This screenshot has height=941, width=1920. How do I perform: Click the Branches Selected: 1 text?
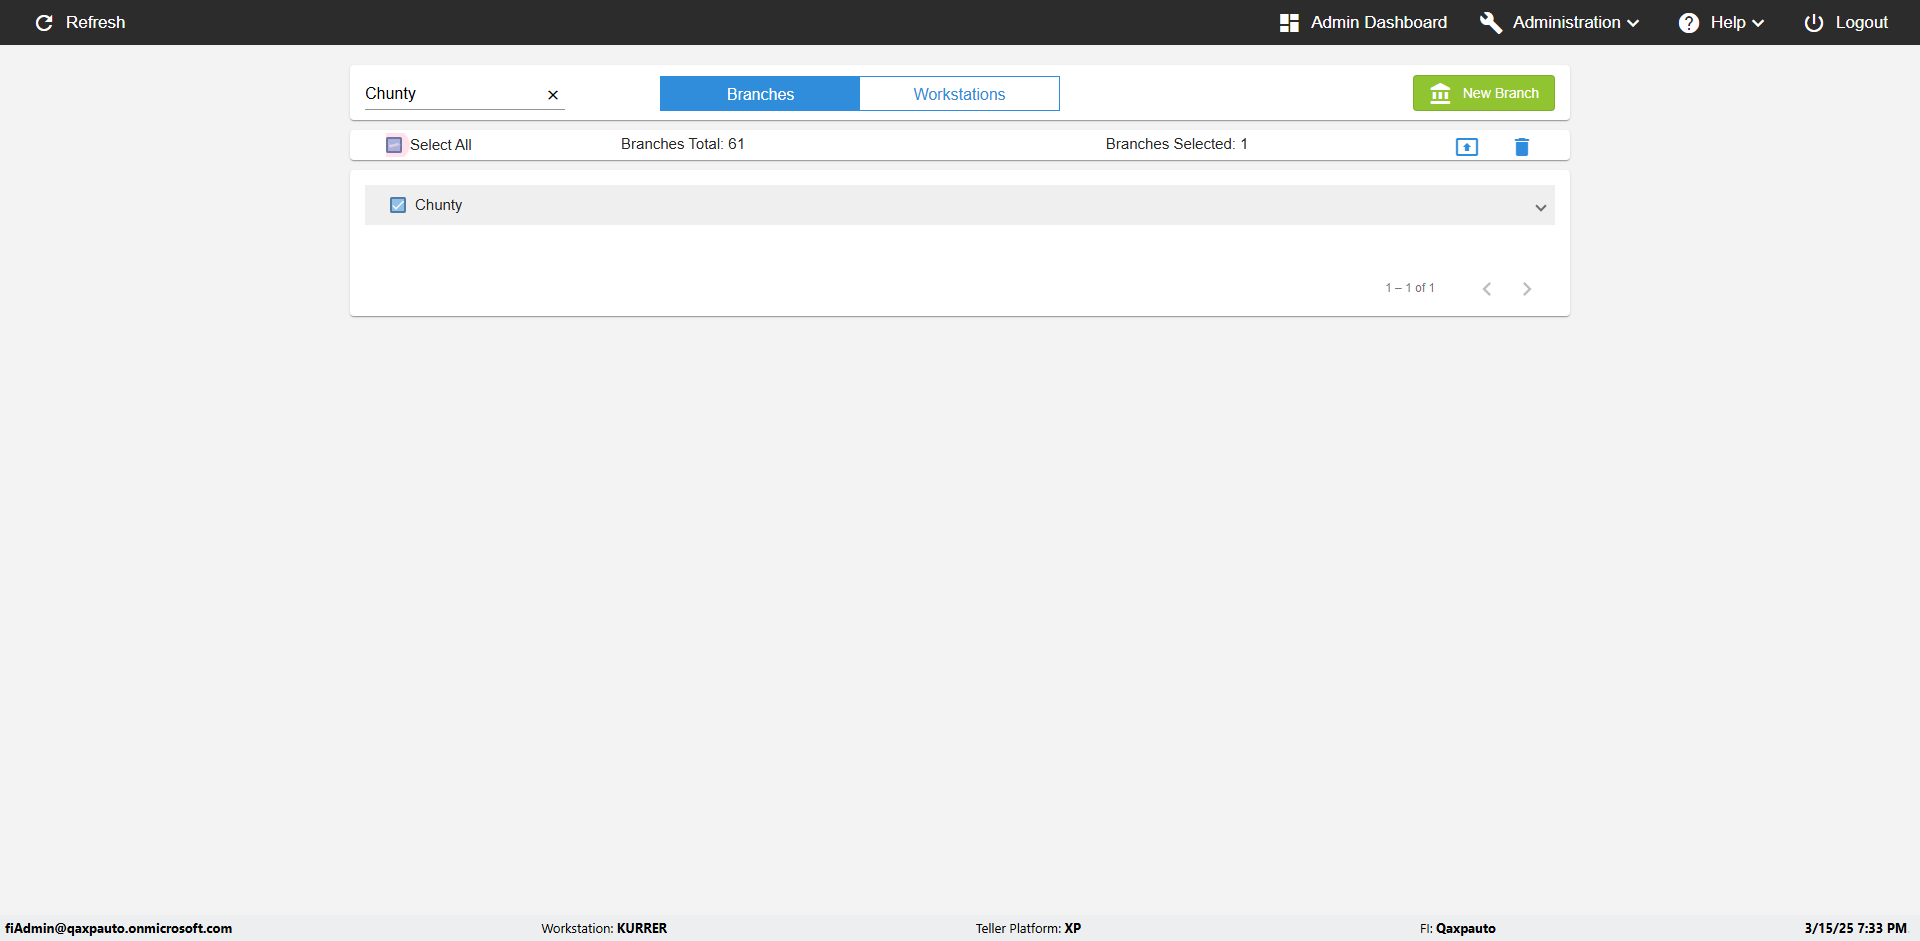click(x=1176, y=144)
